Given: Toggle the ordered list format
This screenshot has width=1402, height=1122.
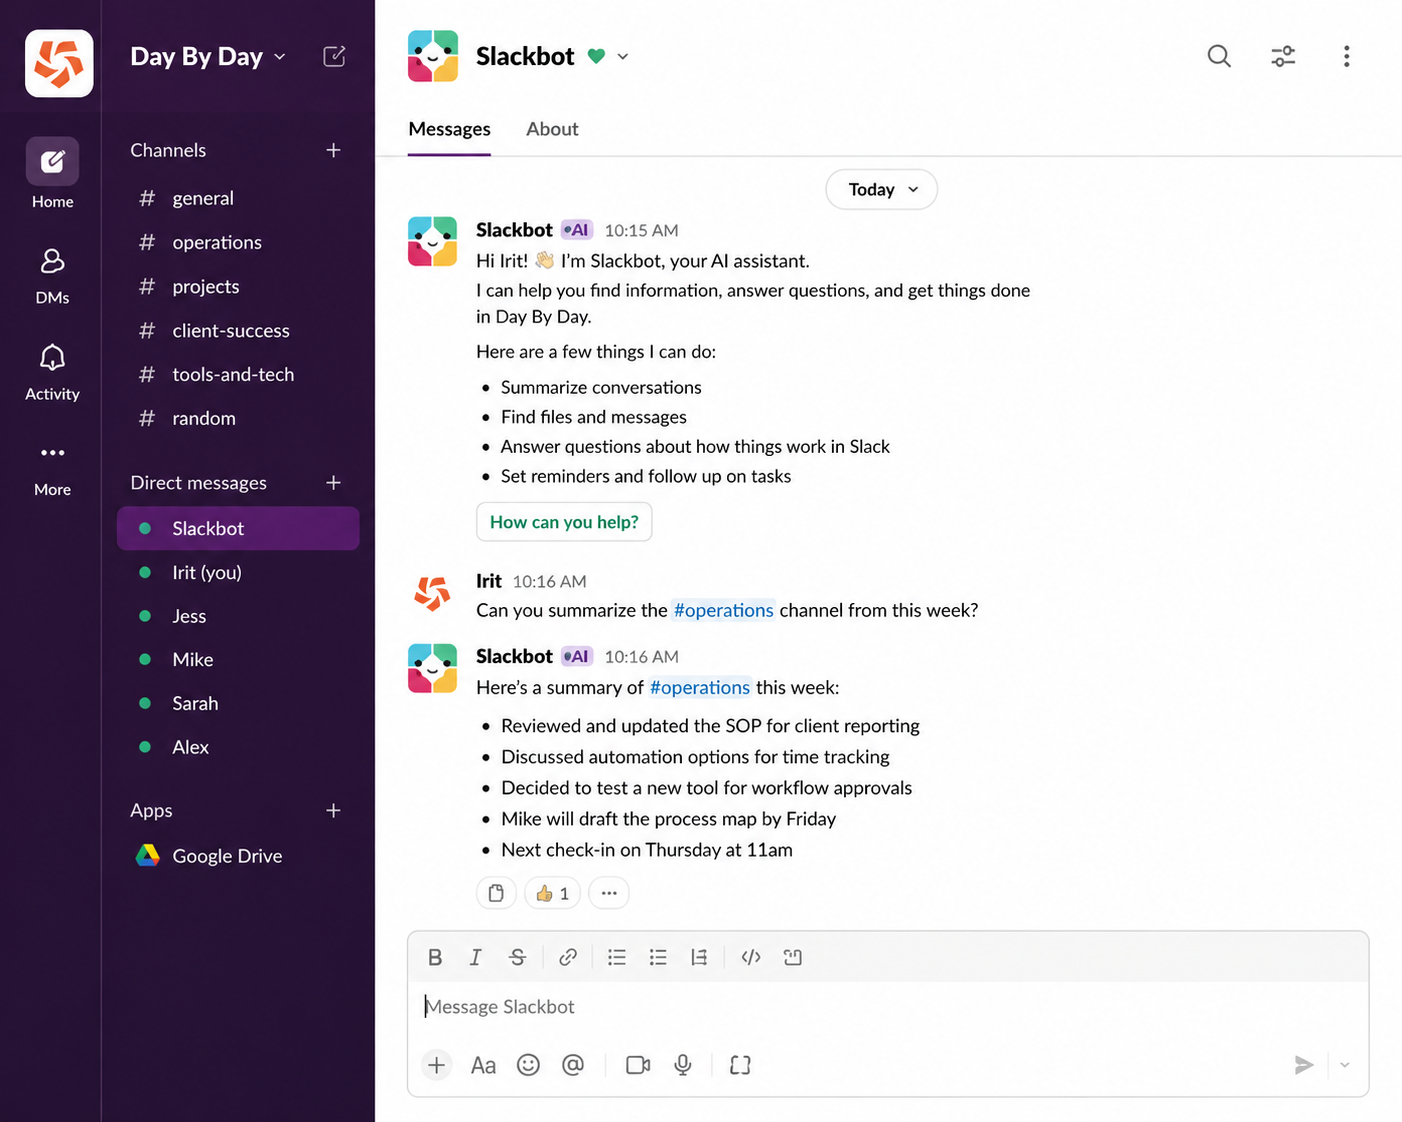Looking at the screenshot, I should point(617,957).
